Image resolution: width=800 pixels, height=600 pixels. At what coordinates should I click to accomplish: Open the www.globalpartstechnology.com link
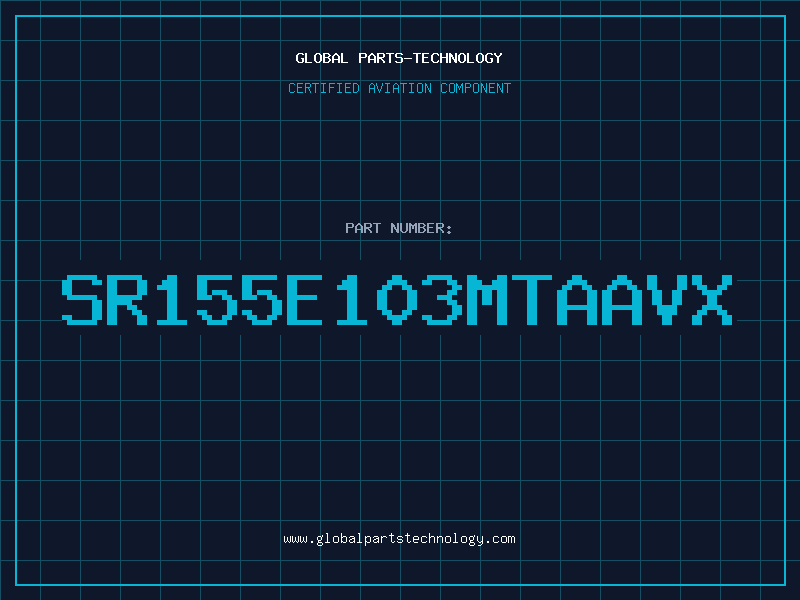point(399,539)
